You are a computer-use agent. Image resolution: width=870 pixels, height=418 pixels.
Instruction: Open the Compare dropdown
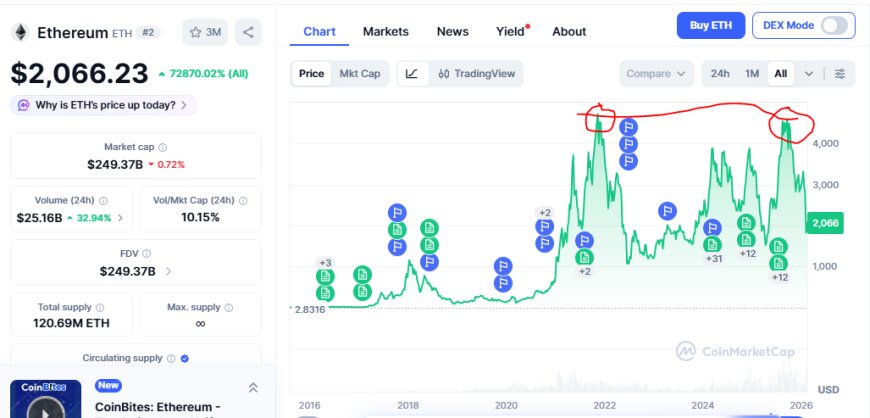coord(657,73)
